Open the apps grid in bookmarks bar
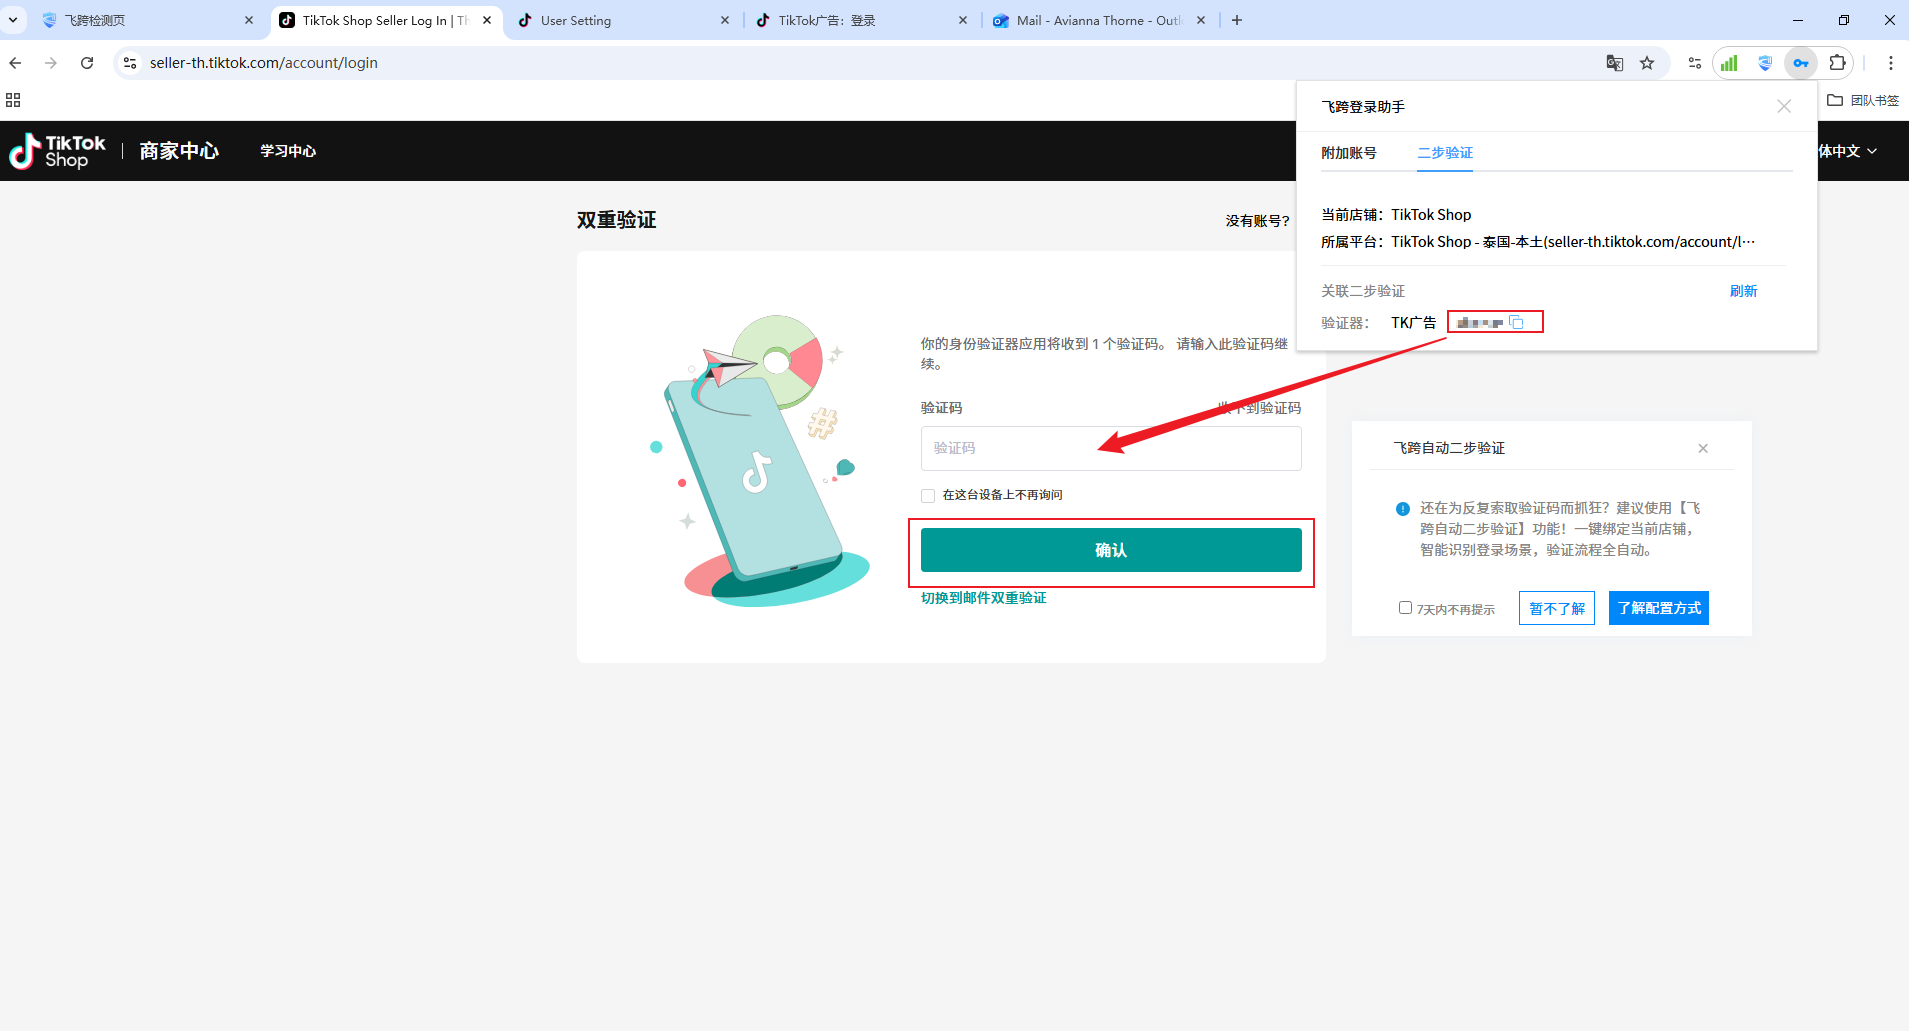The height and width of the screenshot is (1031, 1909). (13, 100)
